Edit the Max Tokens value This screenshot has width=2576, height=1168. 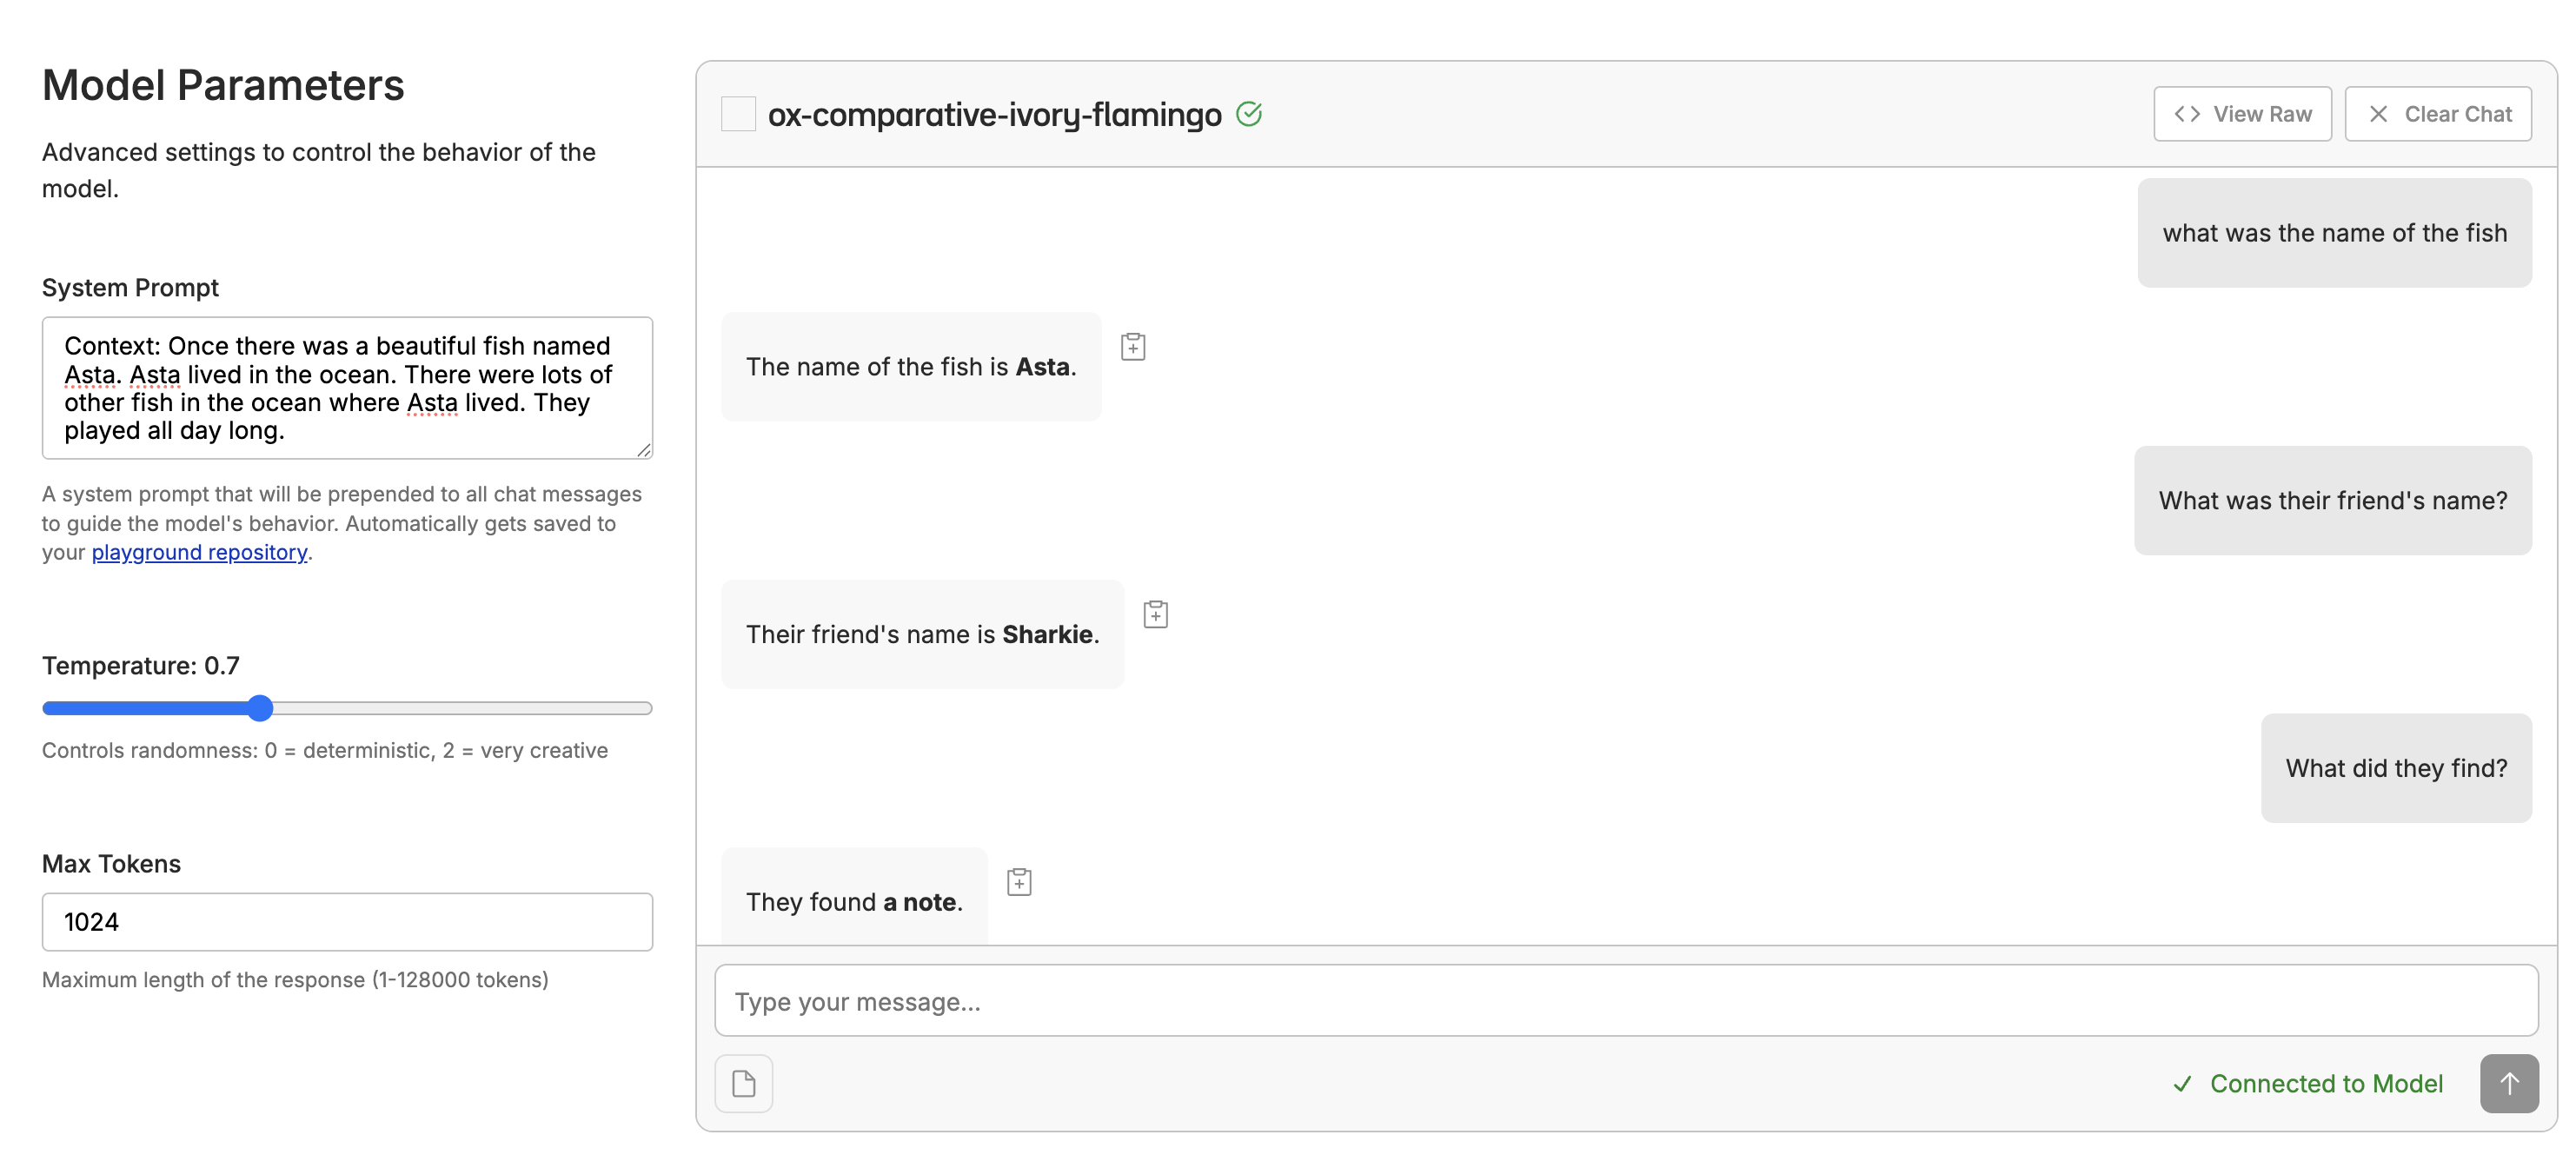346,921
